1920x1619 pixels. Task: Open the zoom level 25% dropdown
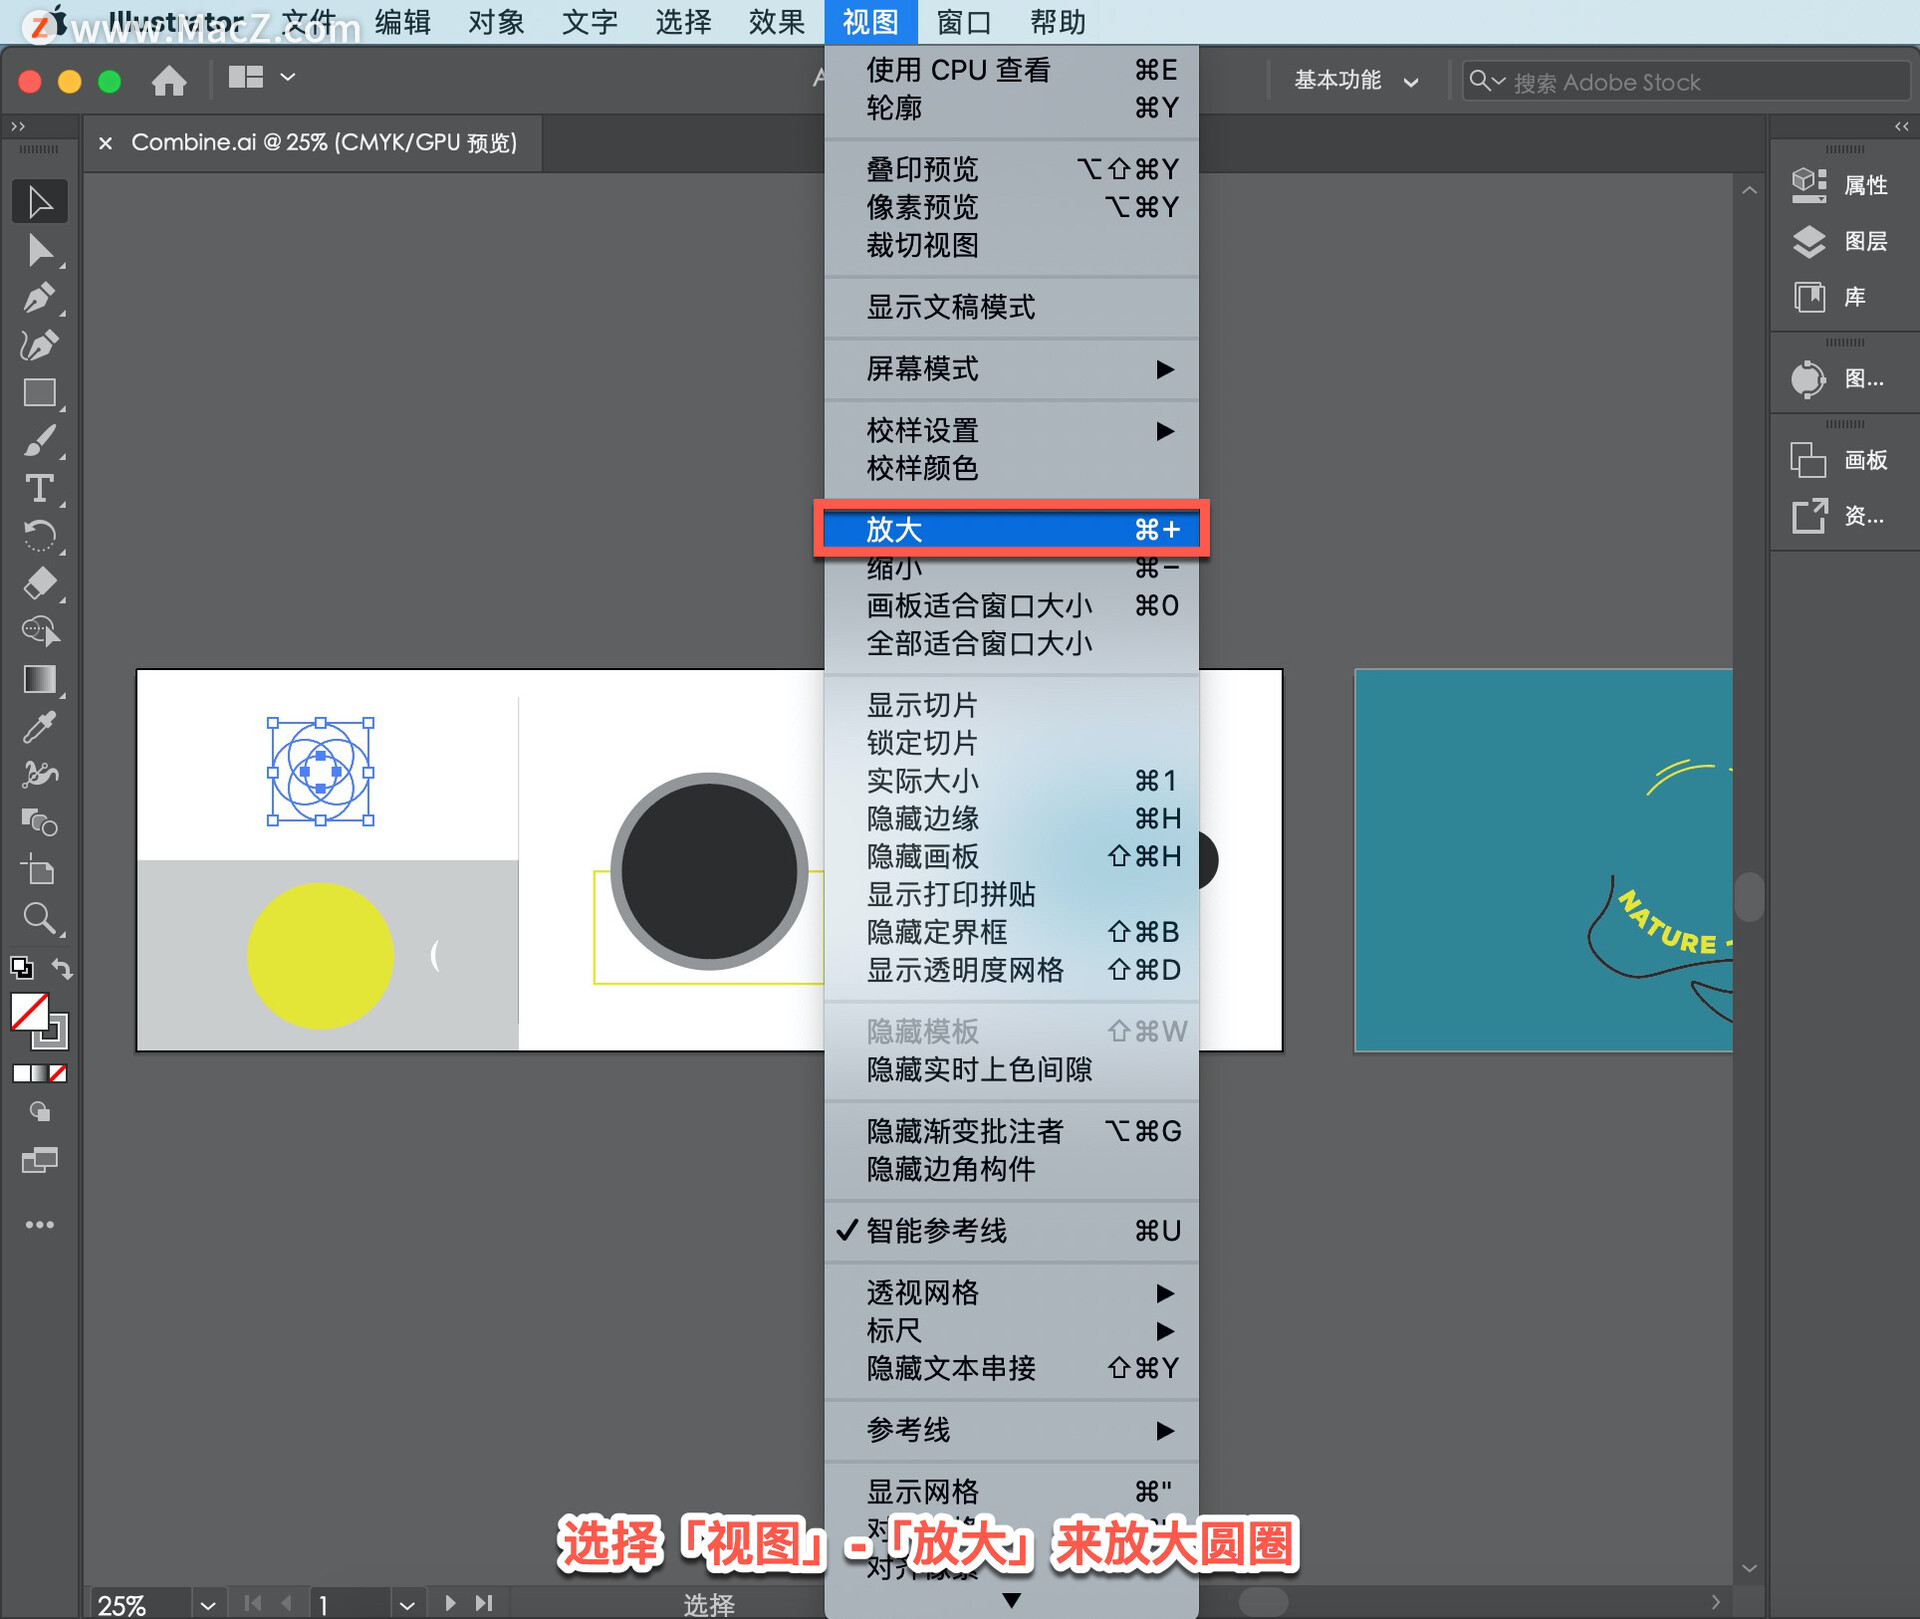pyautogui.click(x=207, y=1604)
